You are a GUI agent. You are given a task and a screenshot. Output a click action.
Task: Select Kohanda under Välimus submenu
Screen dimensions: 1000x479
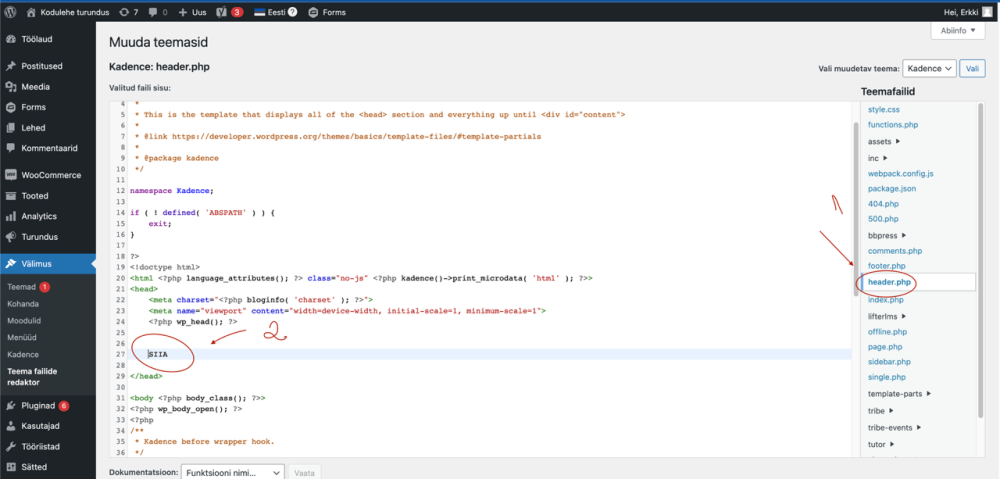pos(25,302)
